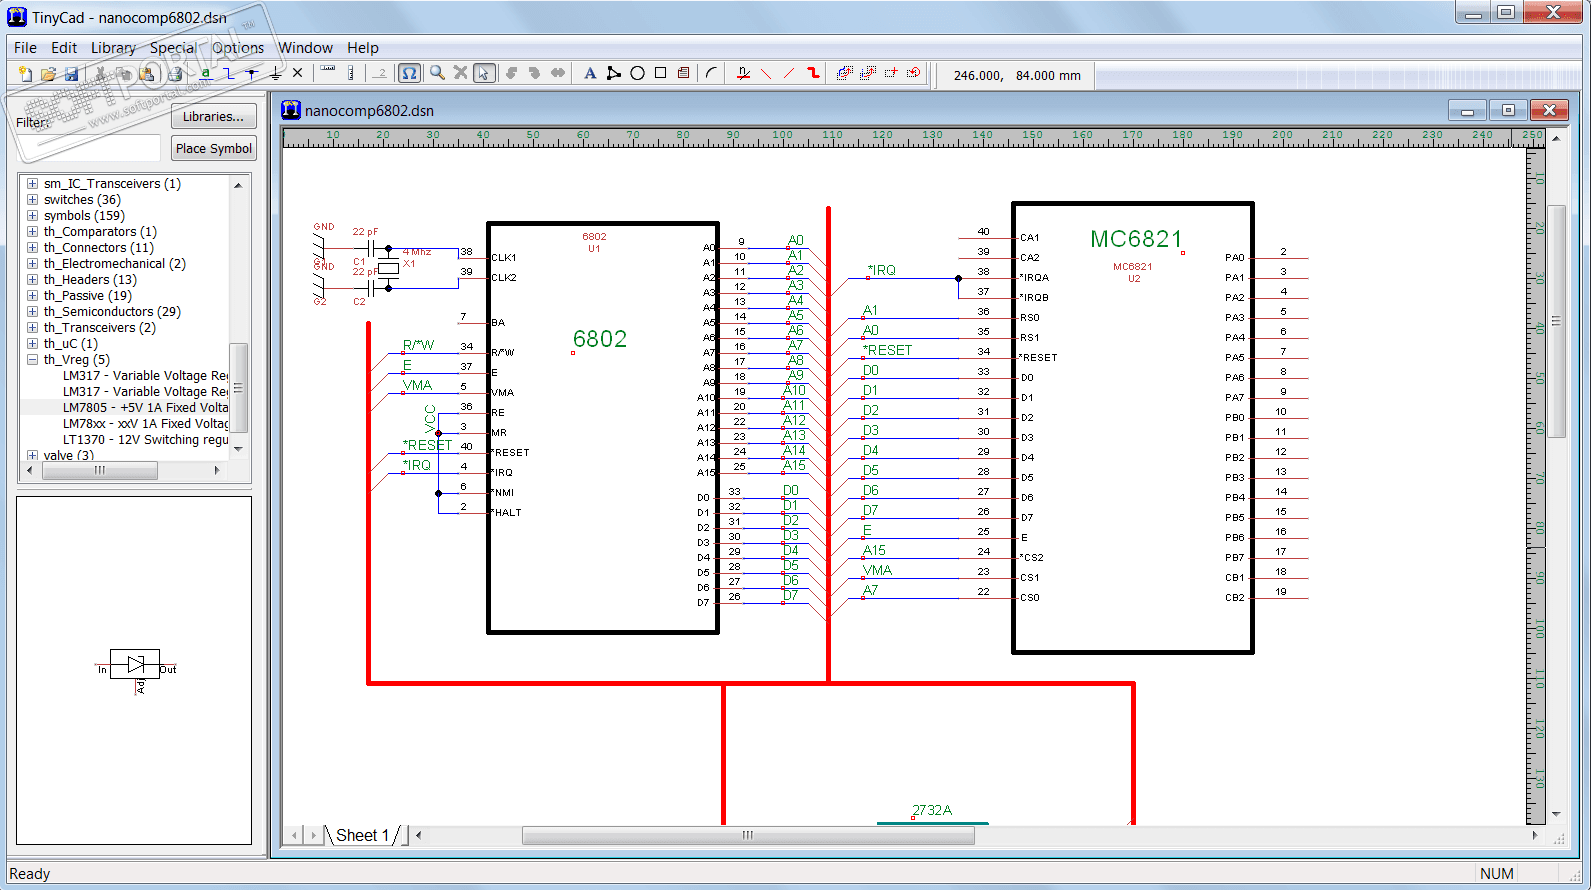Image resolution: width=1591 pixels, height=890 pixels.
Task: Open the Special menu
Action: [173, 48]
